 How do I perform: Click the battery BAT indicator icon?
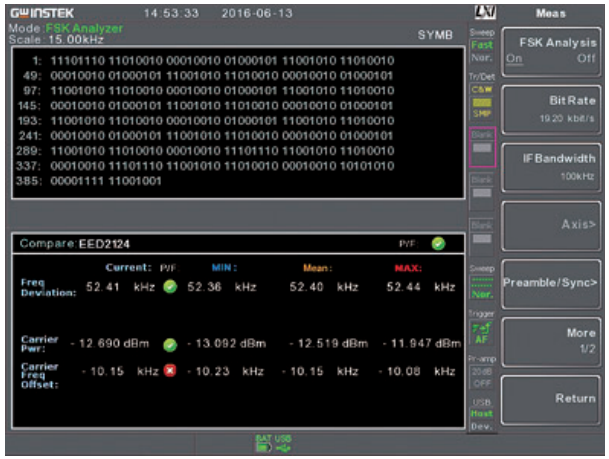tap(264, 444)
